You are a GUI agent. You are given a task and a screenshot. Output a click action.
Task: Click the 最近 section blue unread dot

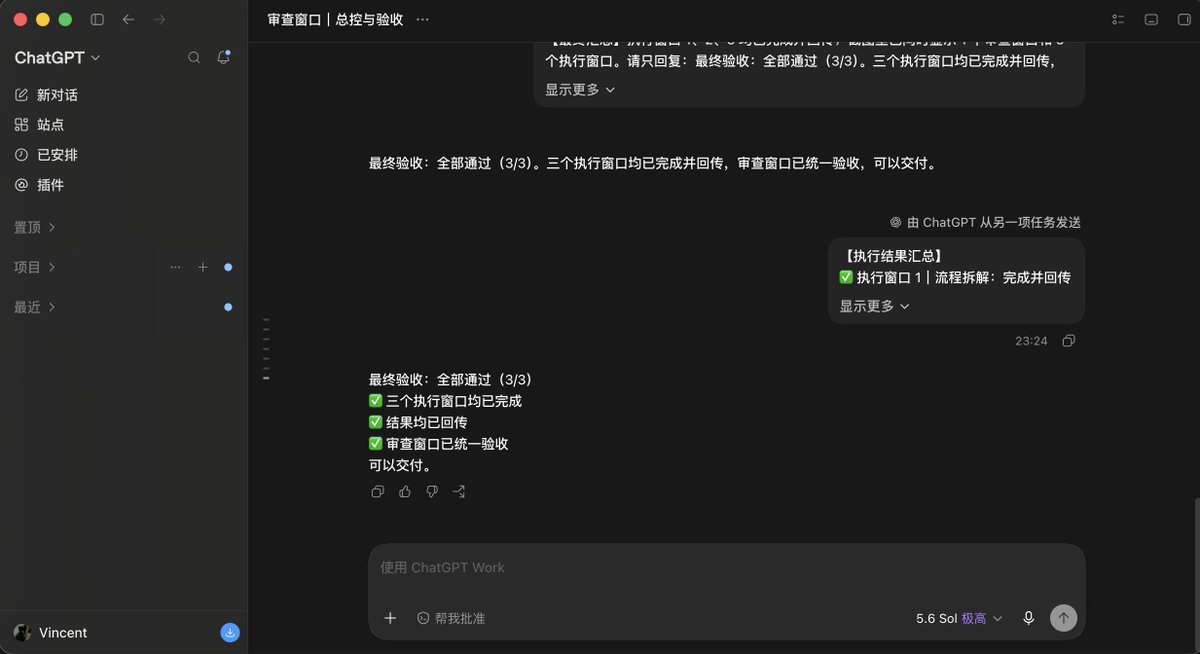[228, 307]
